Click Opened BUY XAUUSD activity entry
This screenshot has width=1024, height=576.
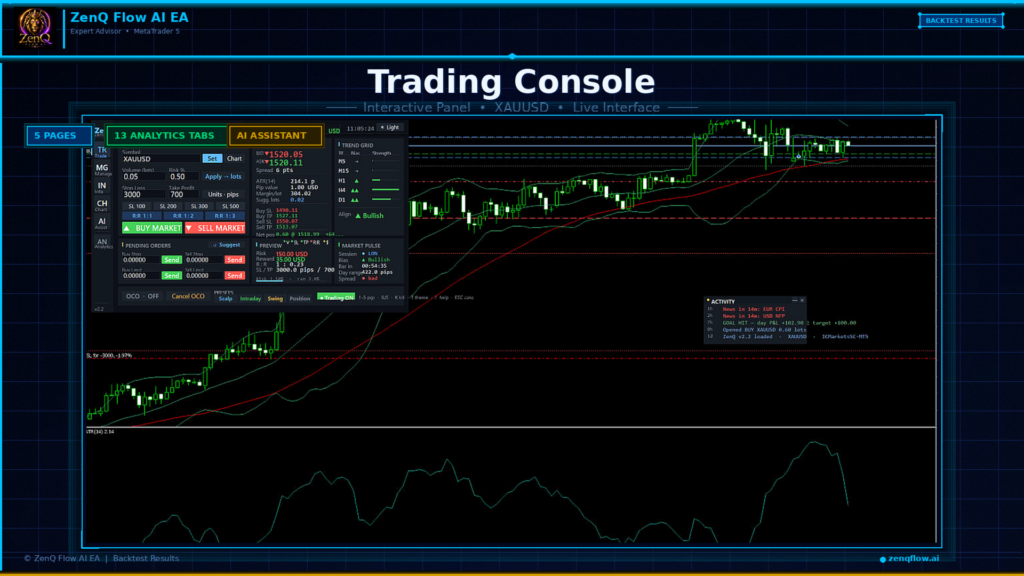tap(764, 330)
